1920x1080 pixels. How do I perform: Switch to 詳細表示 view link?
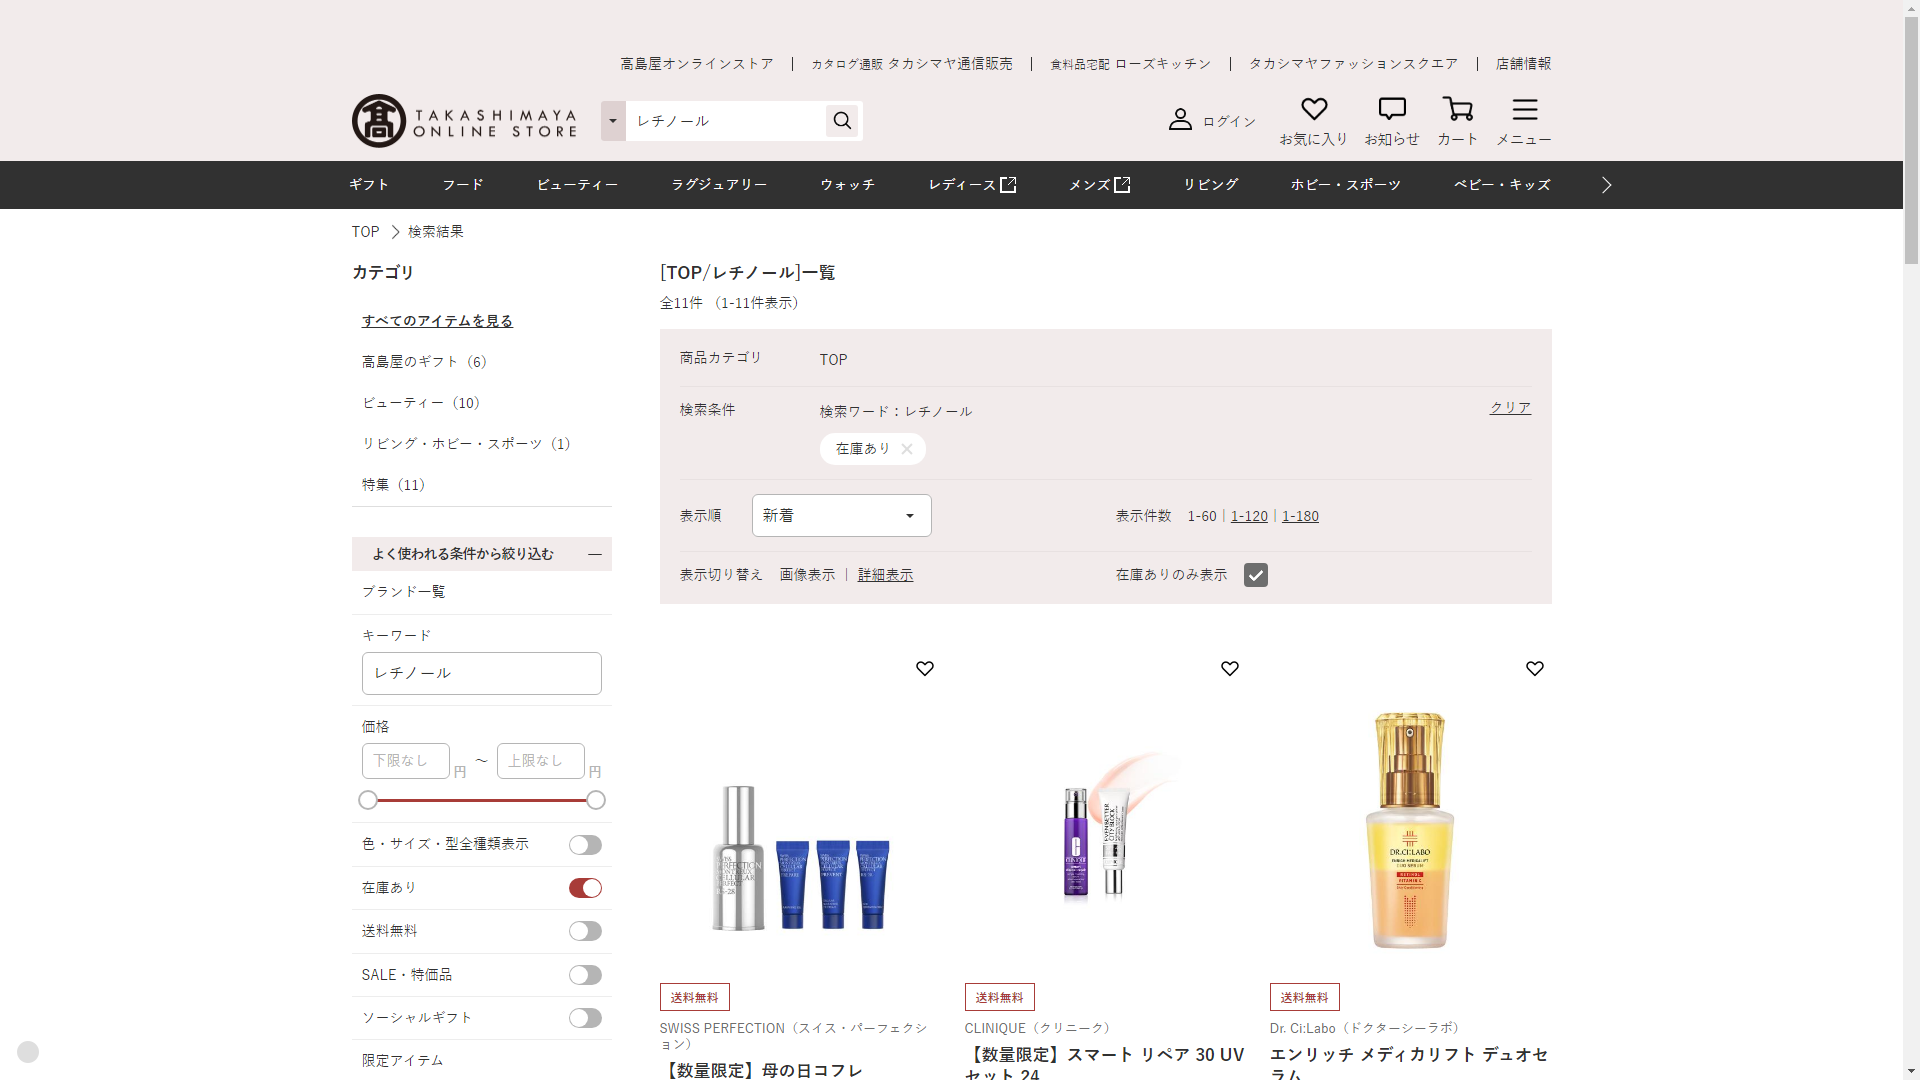885,575
